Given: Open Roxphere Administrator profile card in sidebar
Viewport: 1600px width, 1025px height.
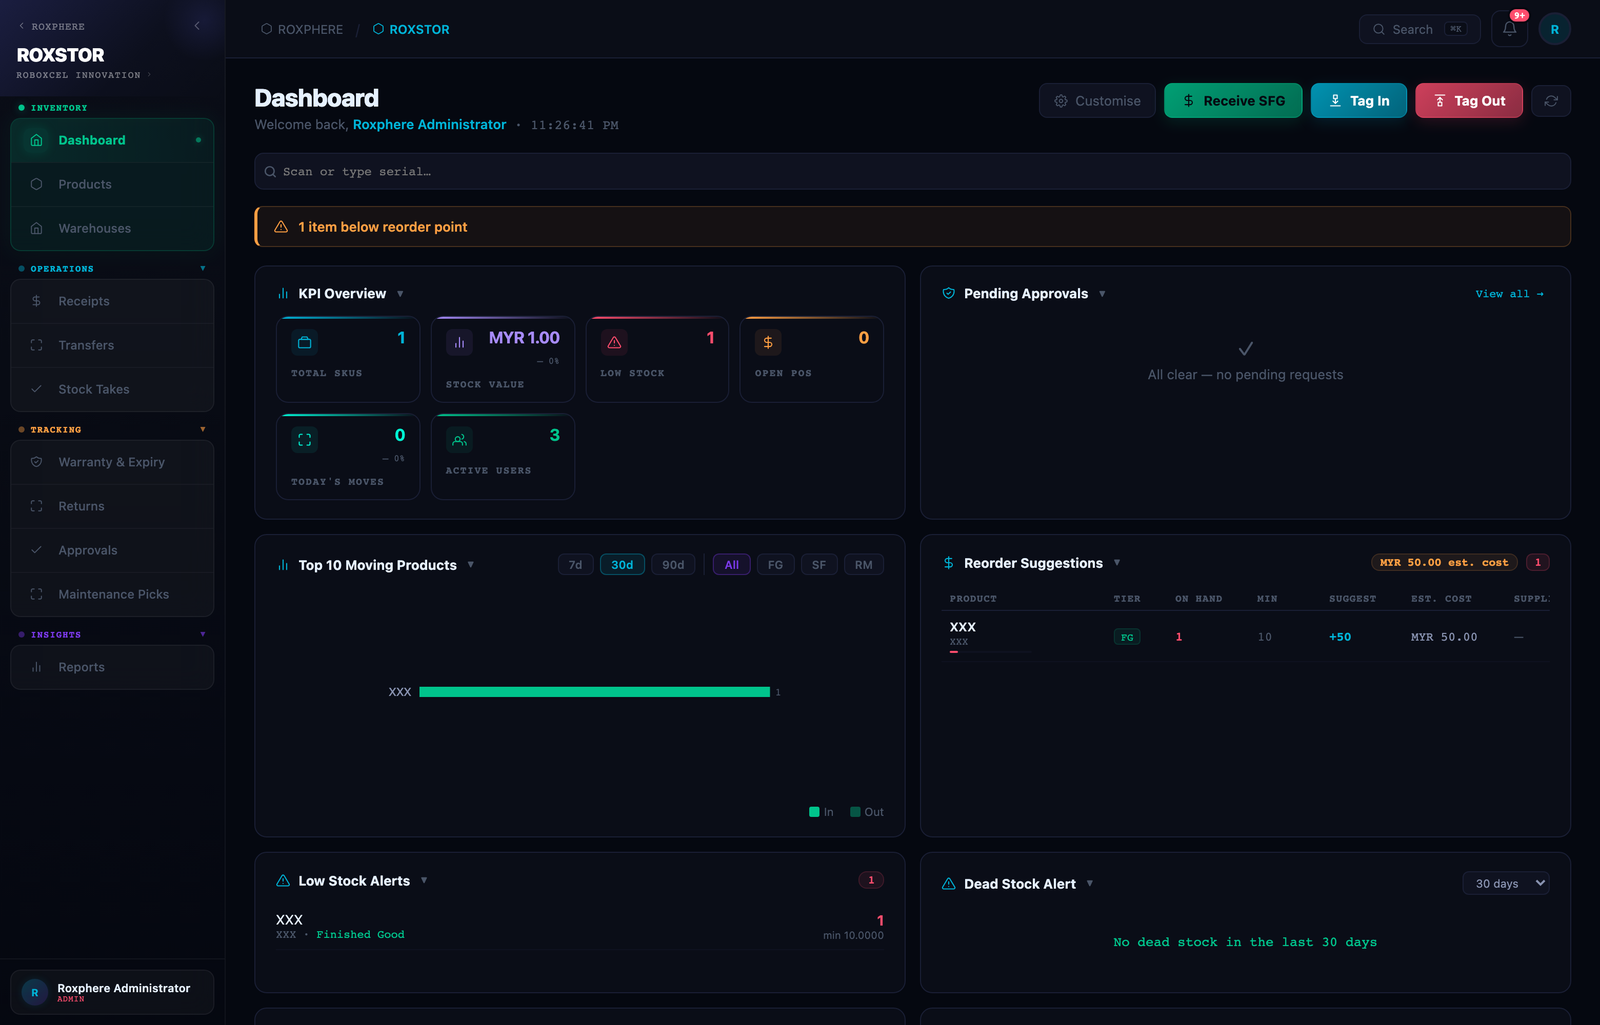Looking at the screenshot, I should (112, 992).
